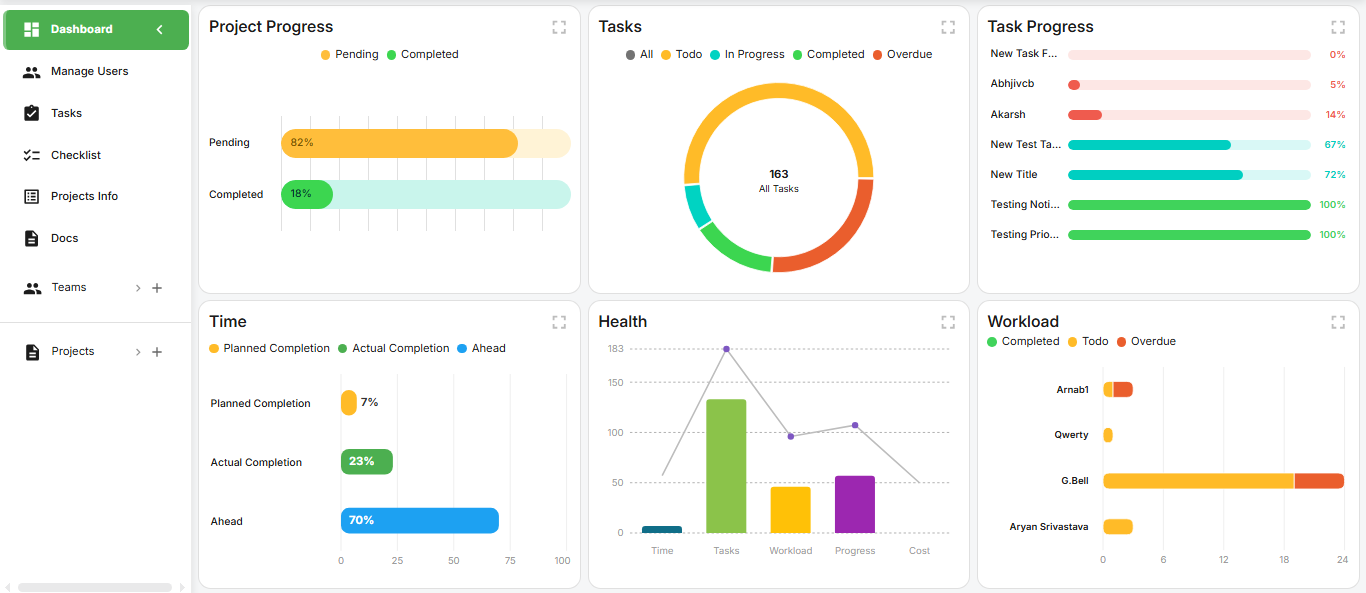1366x593 pixels.
Task: Toggle Pending legend in Project Progress
Action: tap(349, 55)
